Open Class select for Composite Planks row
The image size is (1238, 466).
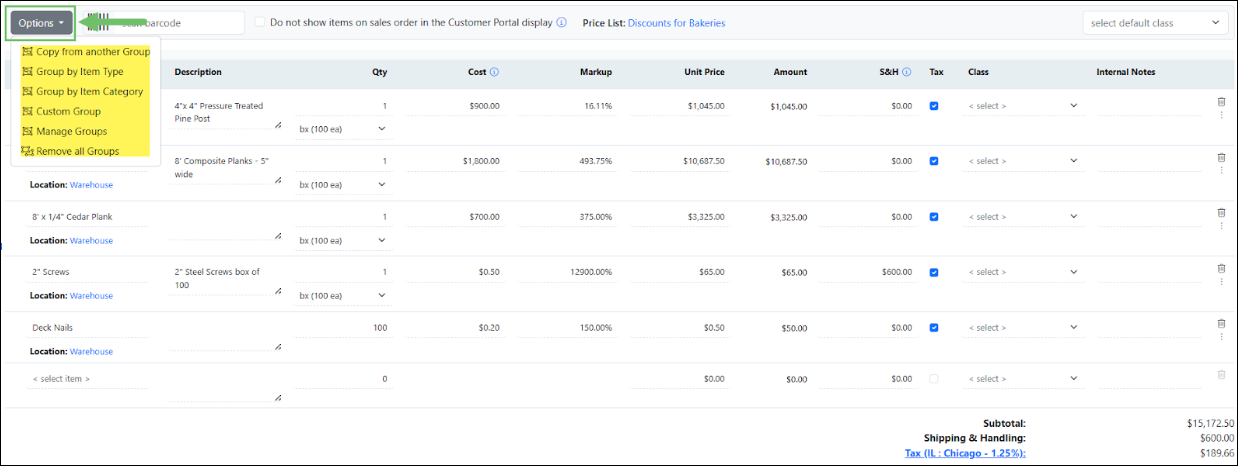(x=1023, y=161)
